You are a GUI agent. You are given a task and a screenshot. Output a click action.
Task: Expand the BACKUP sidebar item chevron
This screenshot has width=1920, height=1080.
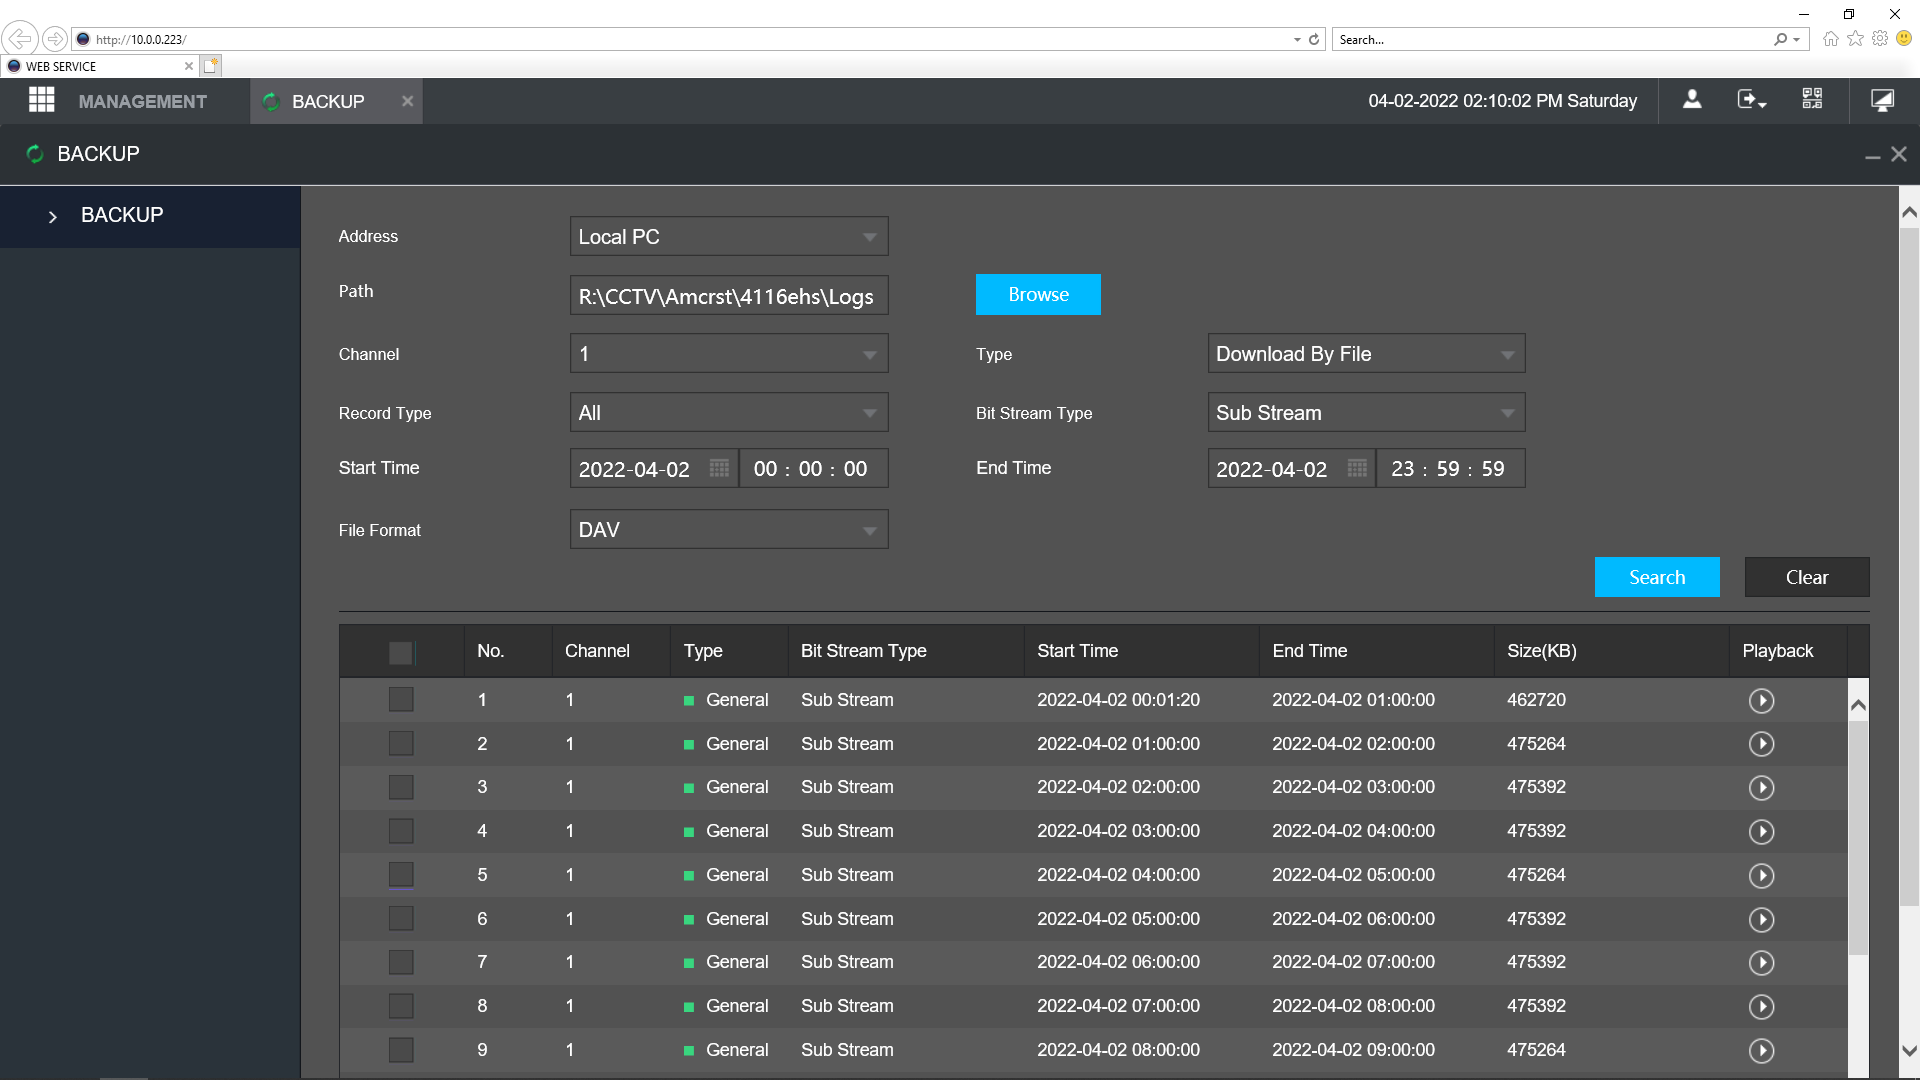[x=53, y=216]
